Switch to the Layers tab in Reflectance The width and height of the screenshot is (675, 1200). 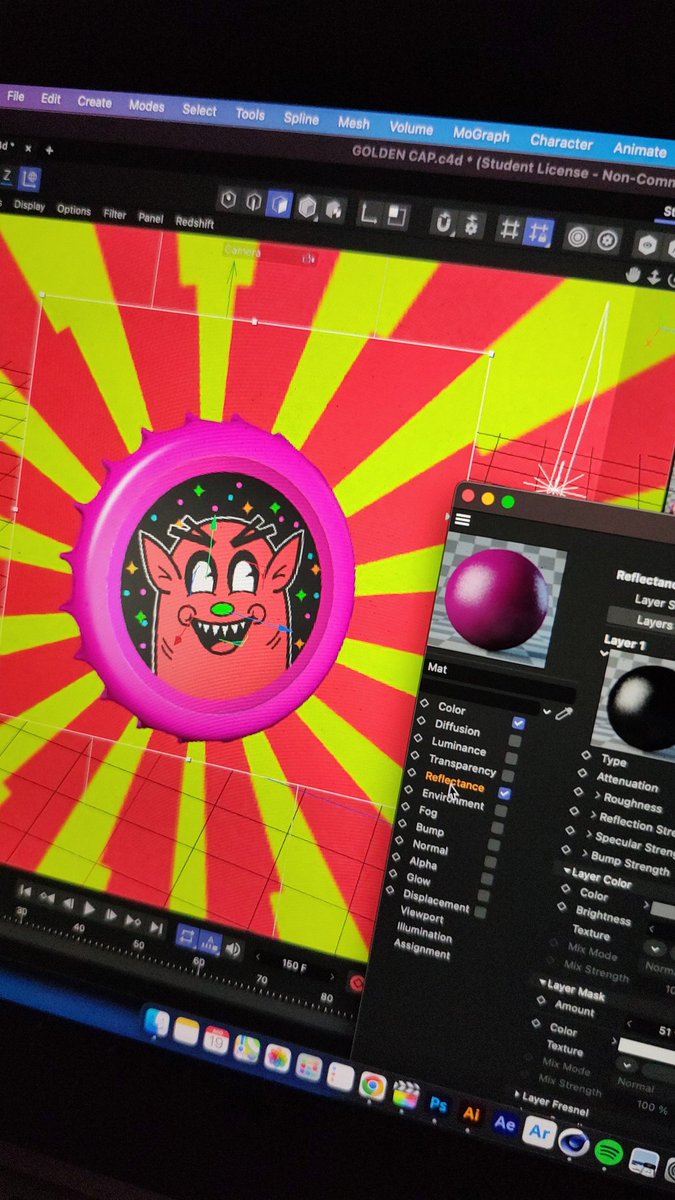tap(654, 623)
